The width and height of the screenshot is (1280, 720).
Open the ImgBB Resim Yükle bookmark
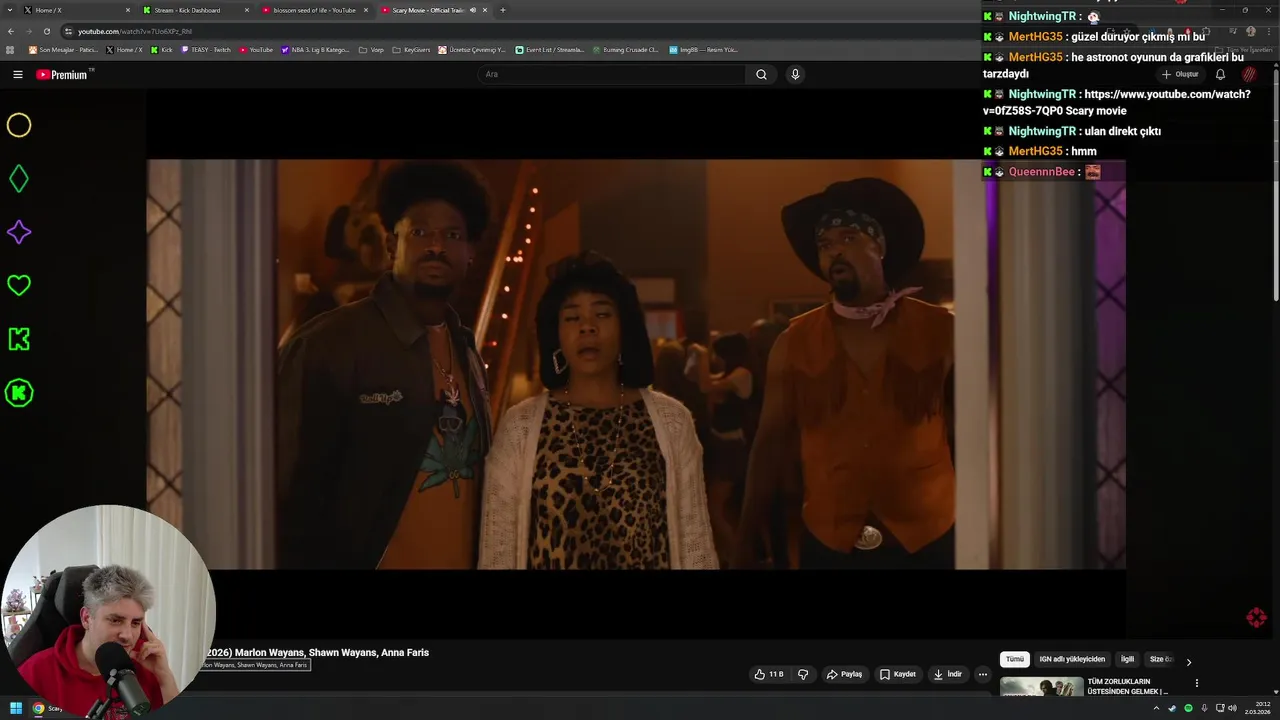click(x=703, y=49)
